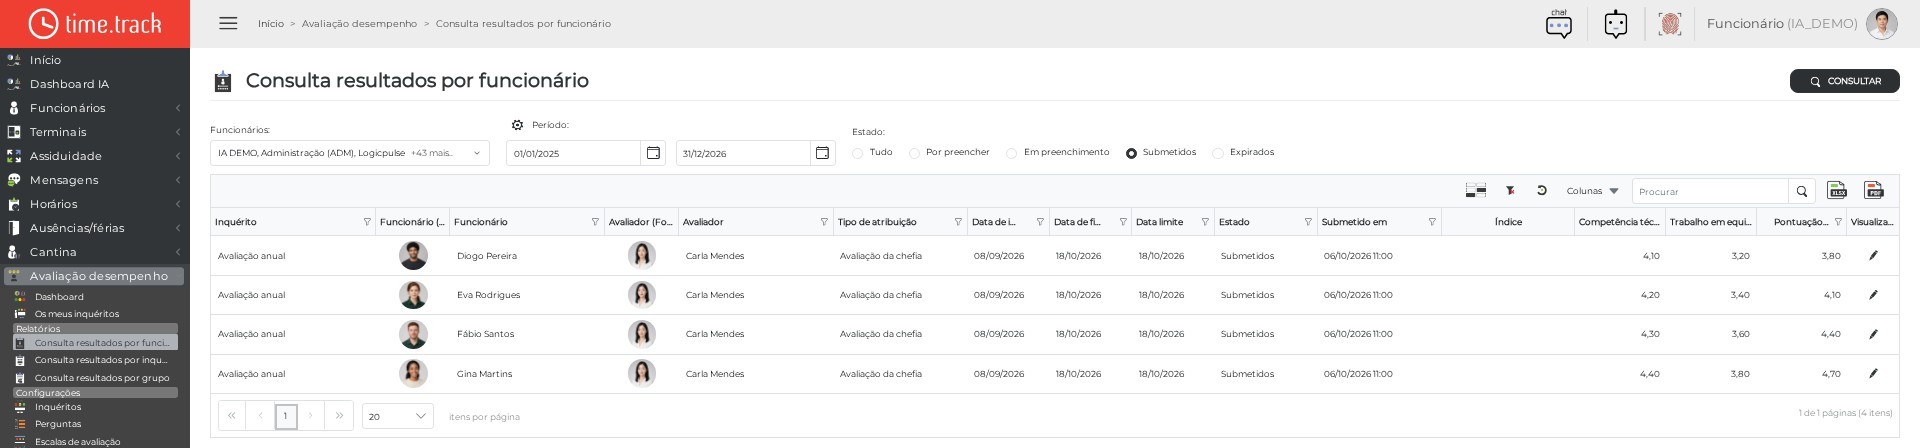Filter the Tipo de atribuição column
The image size is (1920, 448).
tap(958, 222)
